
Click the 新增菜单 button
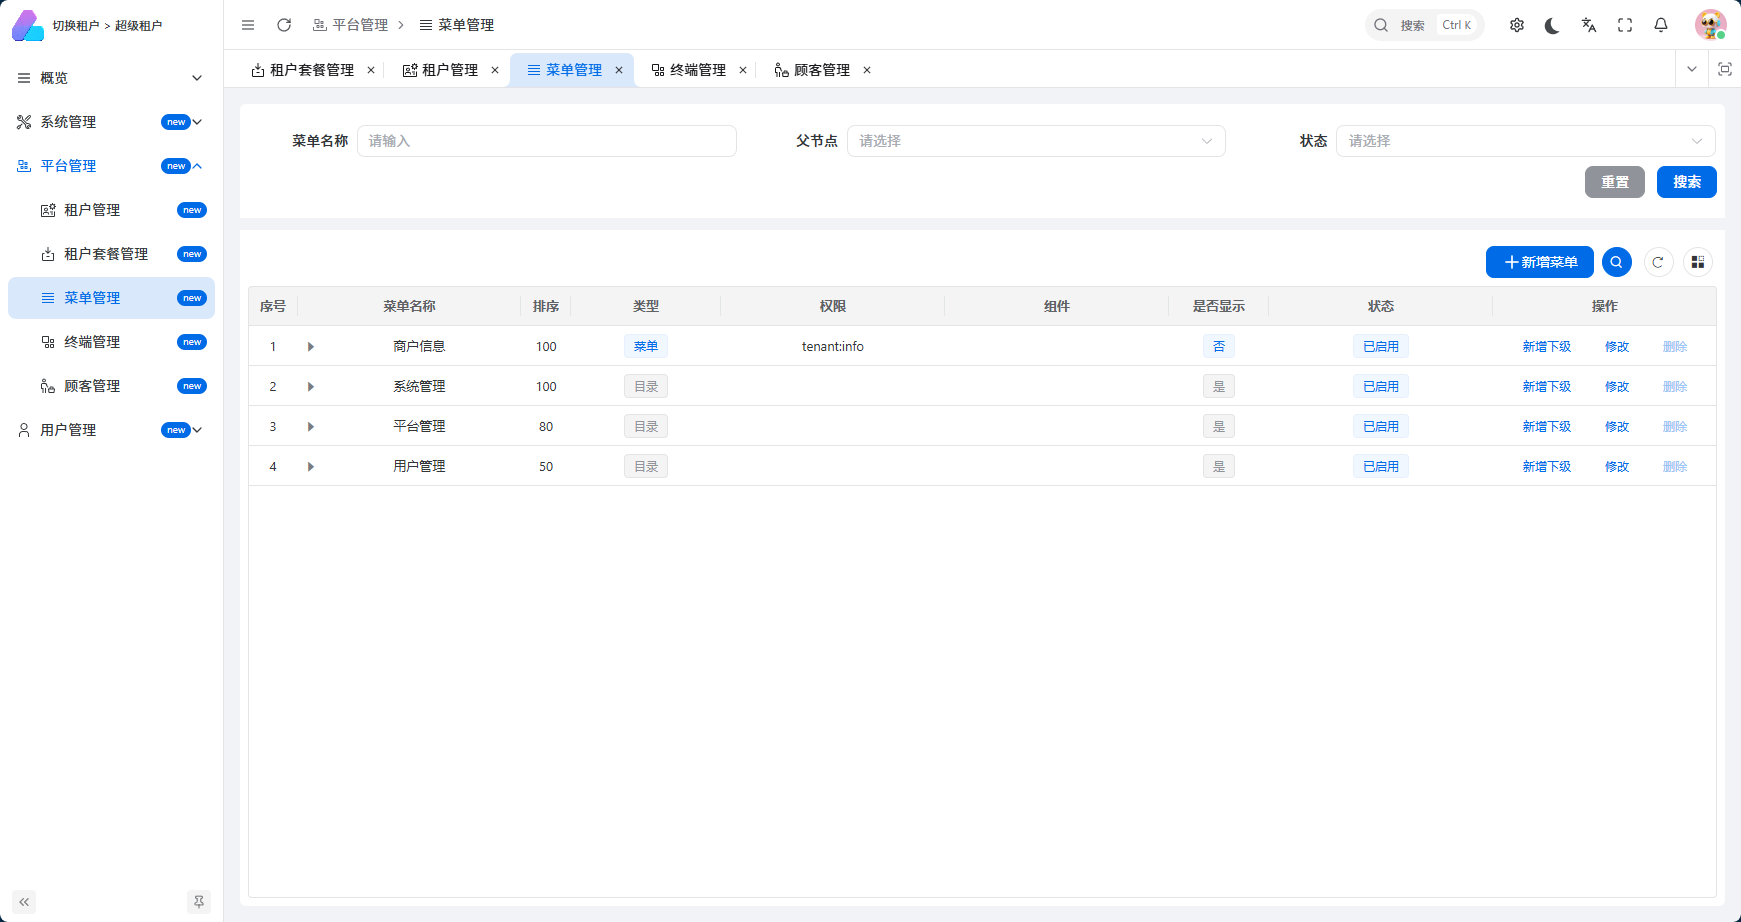coord(1540,262)
